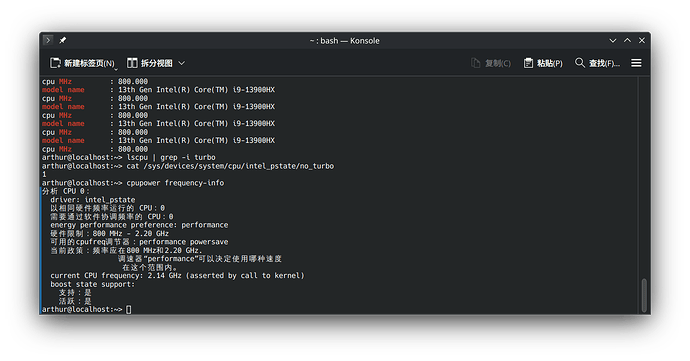Toggle the pin window icon
Image resolution: width=690 pixels, height=361 pixels.
tap(63, 41)
